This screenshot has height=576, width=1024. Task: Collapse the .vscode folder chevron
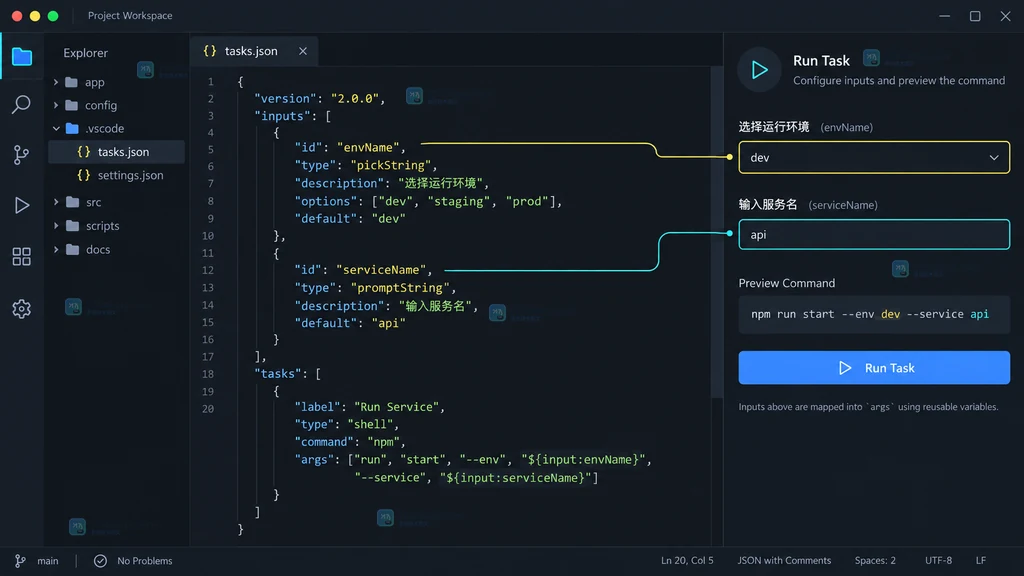[x=56, y=129]
